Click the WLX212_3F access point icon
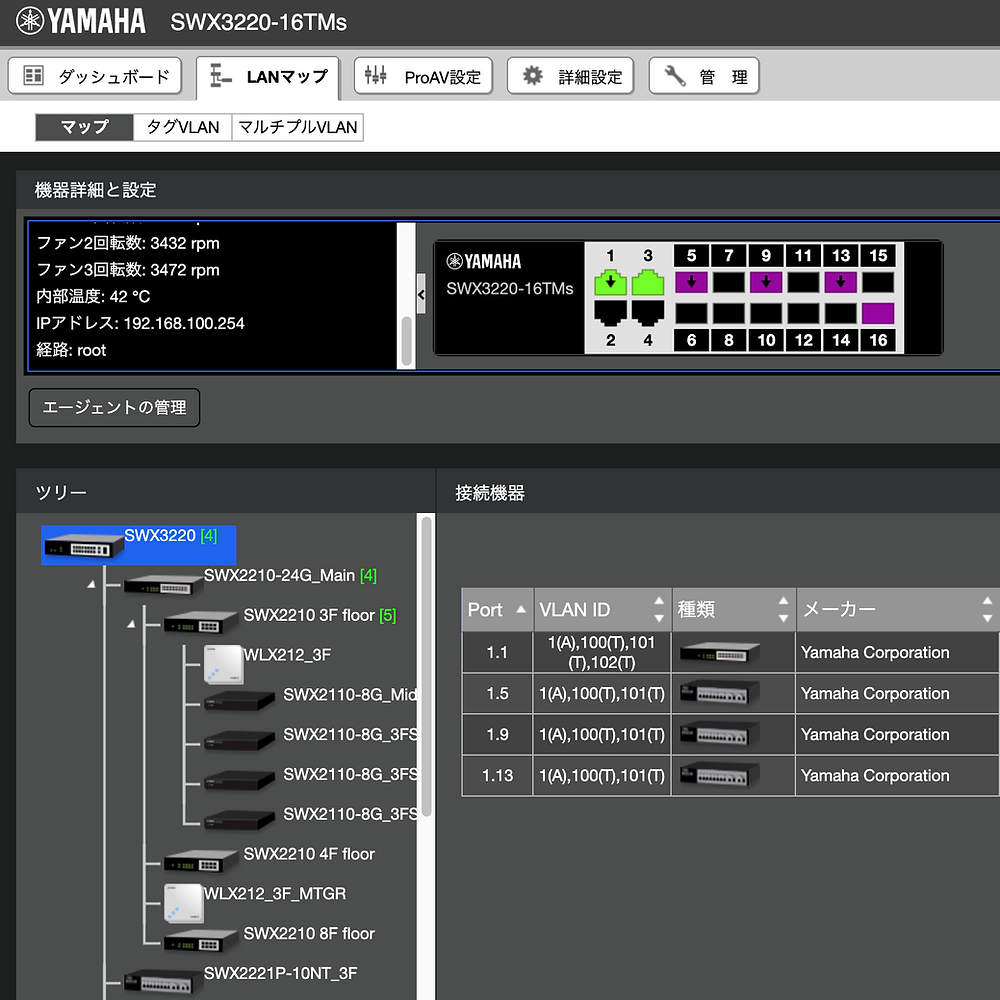 [x=223, y=664]
